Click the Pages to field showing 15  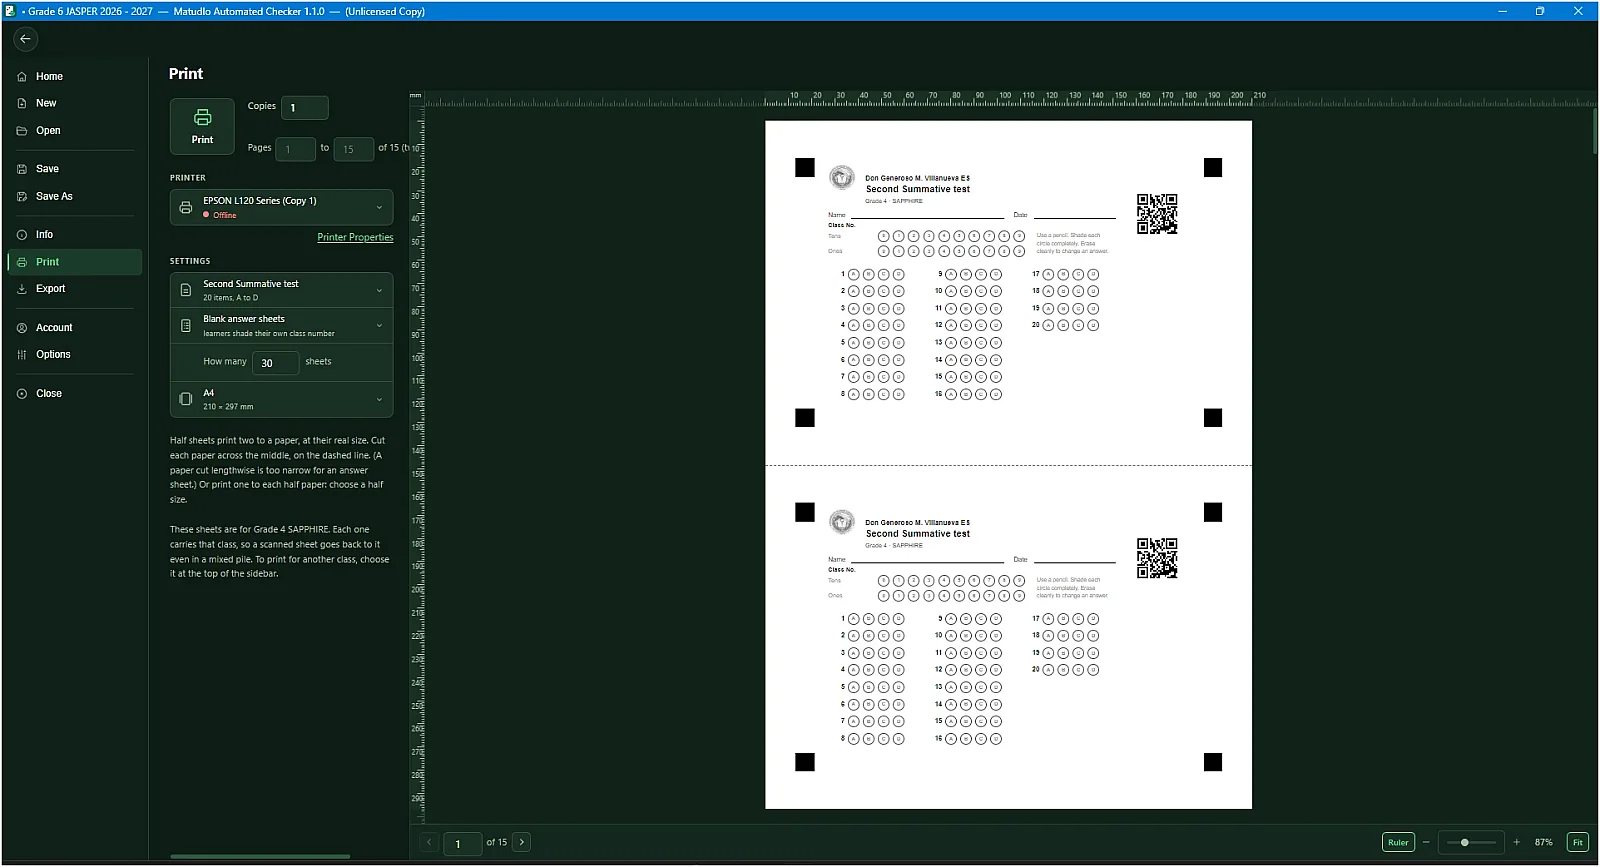354,149
